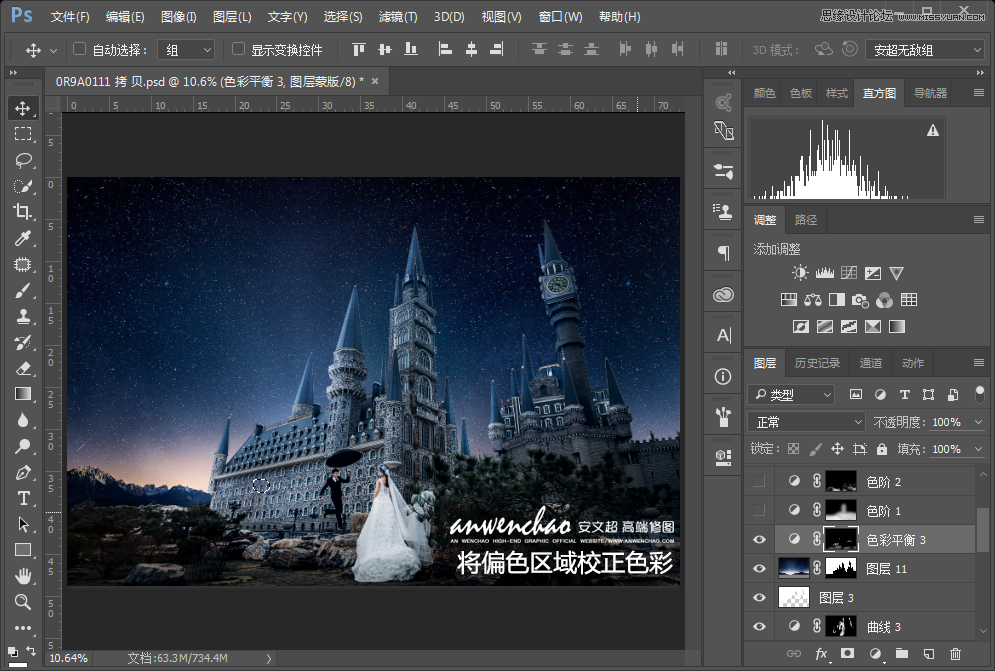Switch to the 历史记录 tab
Image resolution: width=995 pixels, height=671 pixels.
point(817,363)
